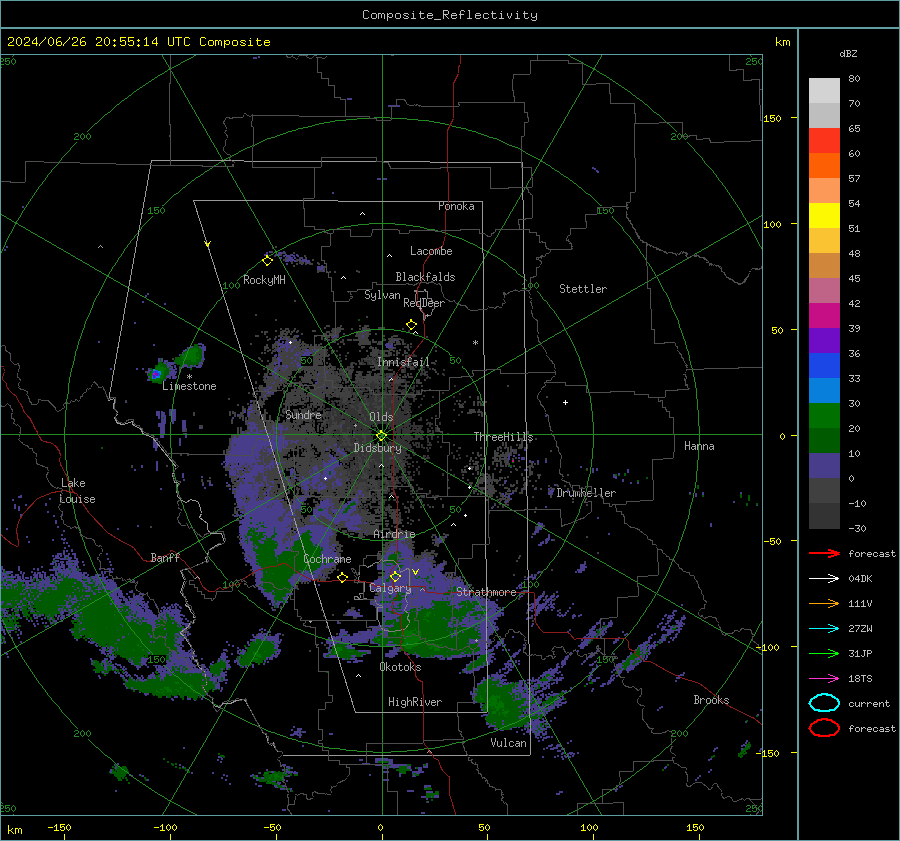Click the Sundre town label
900x841 pixels.
pyautogui.click(x=304, y=414)
